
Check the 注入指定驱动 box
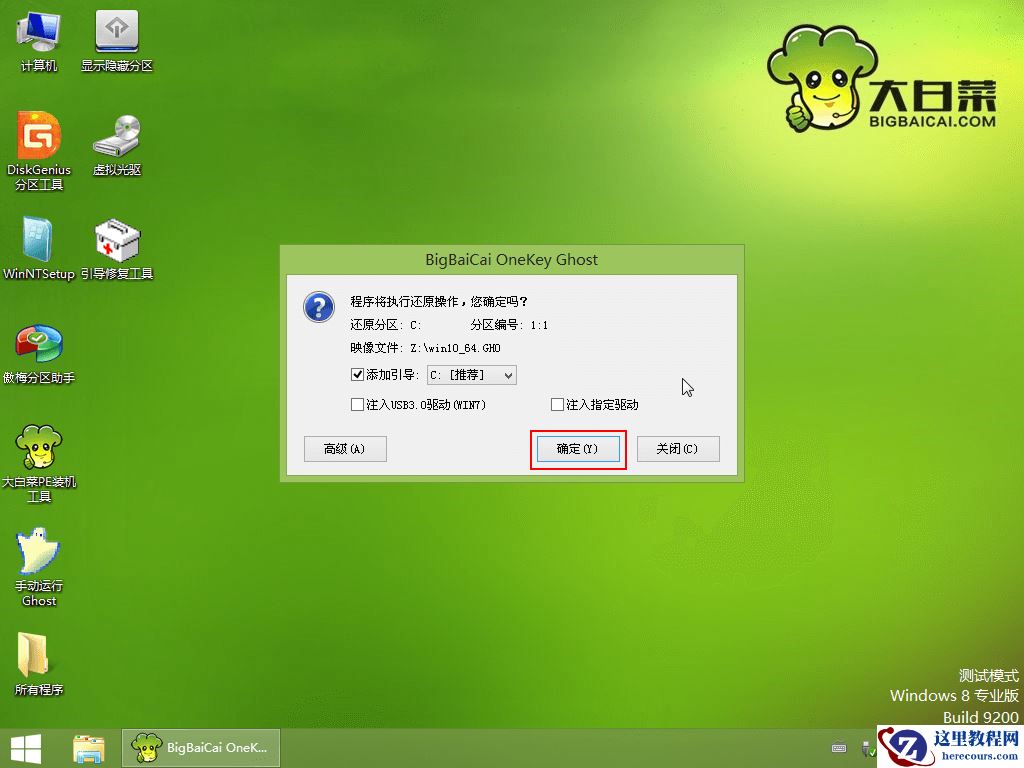[x=556, y=404]
